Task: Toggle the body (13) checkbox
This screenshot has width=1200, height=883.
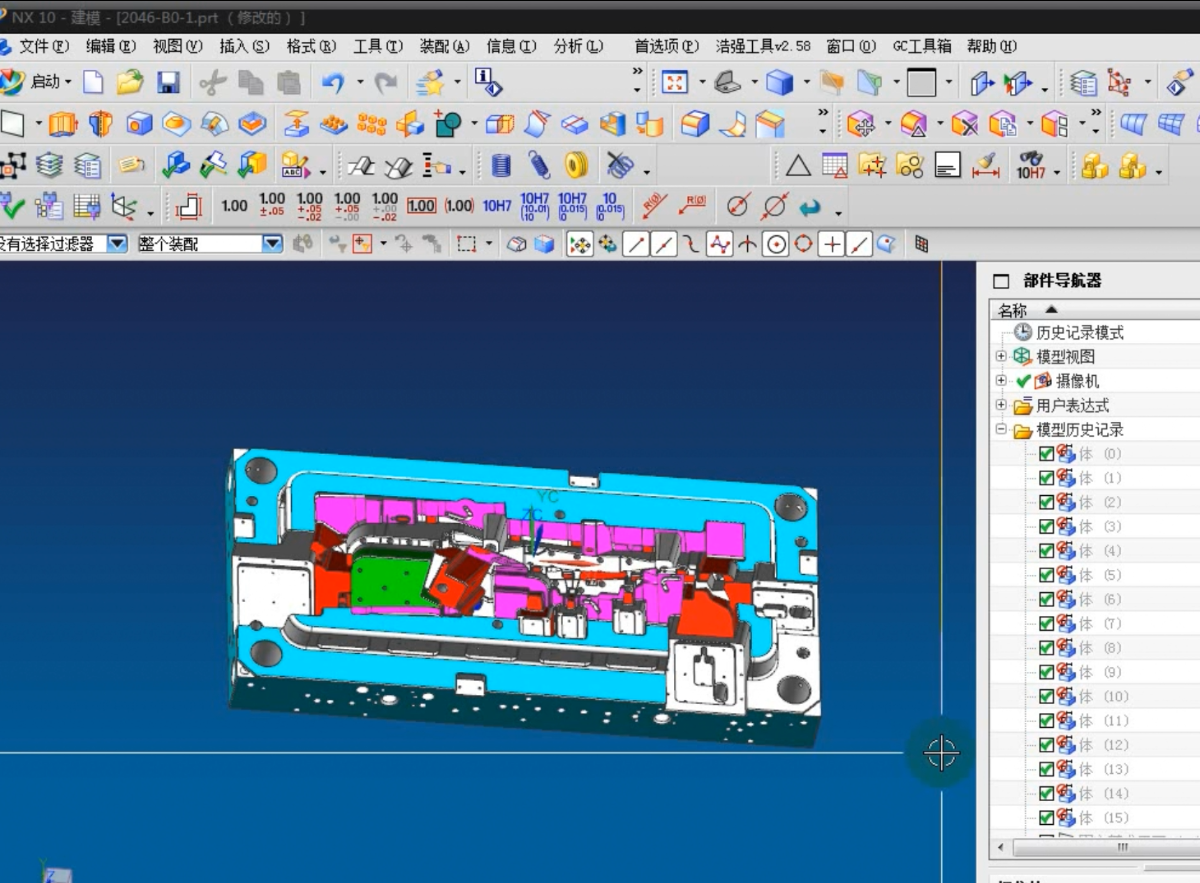Action: [1046, 769]
